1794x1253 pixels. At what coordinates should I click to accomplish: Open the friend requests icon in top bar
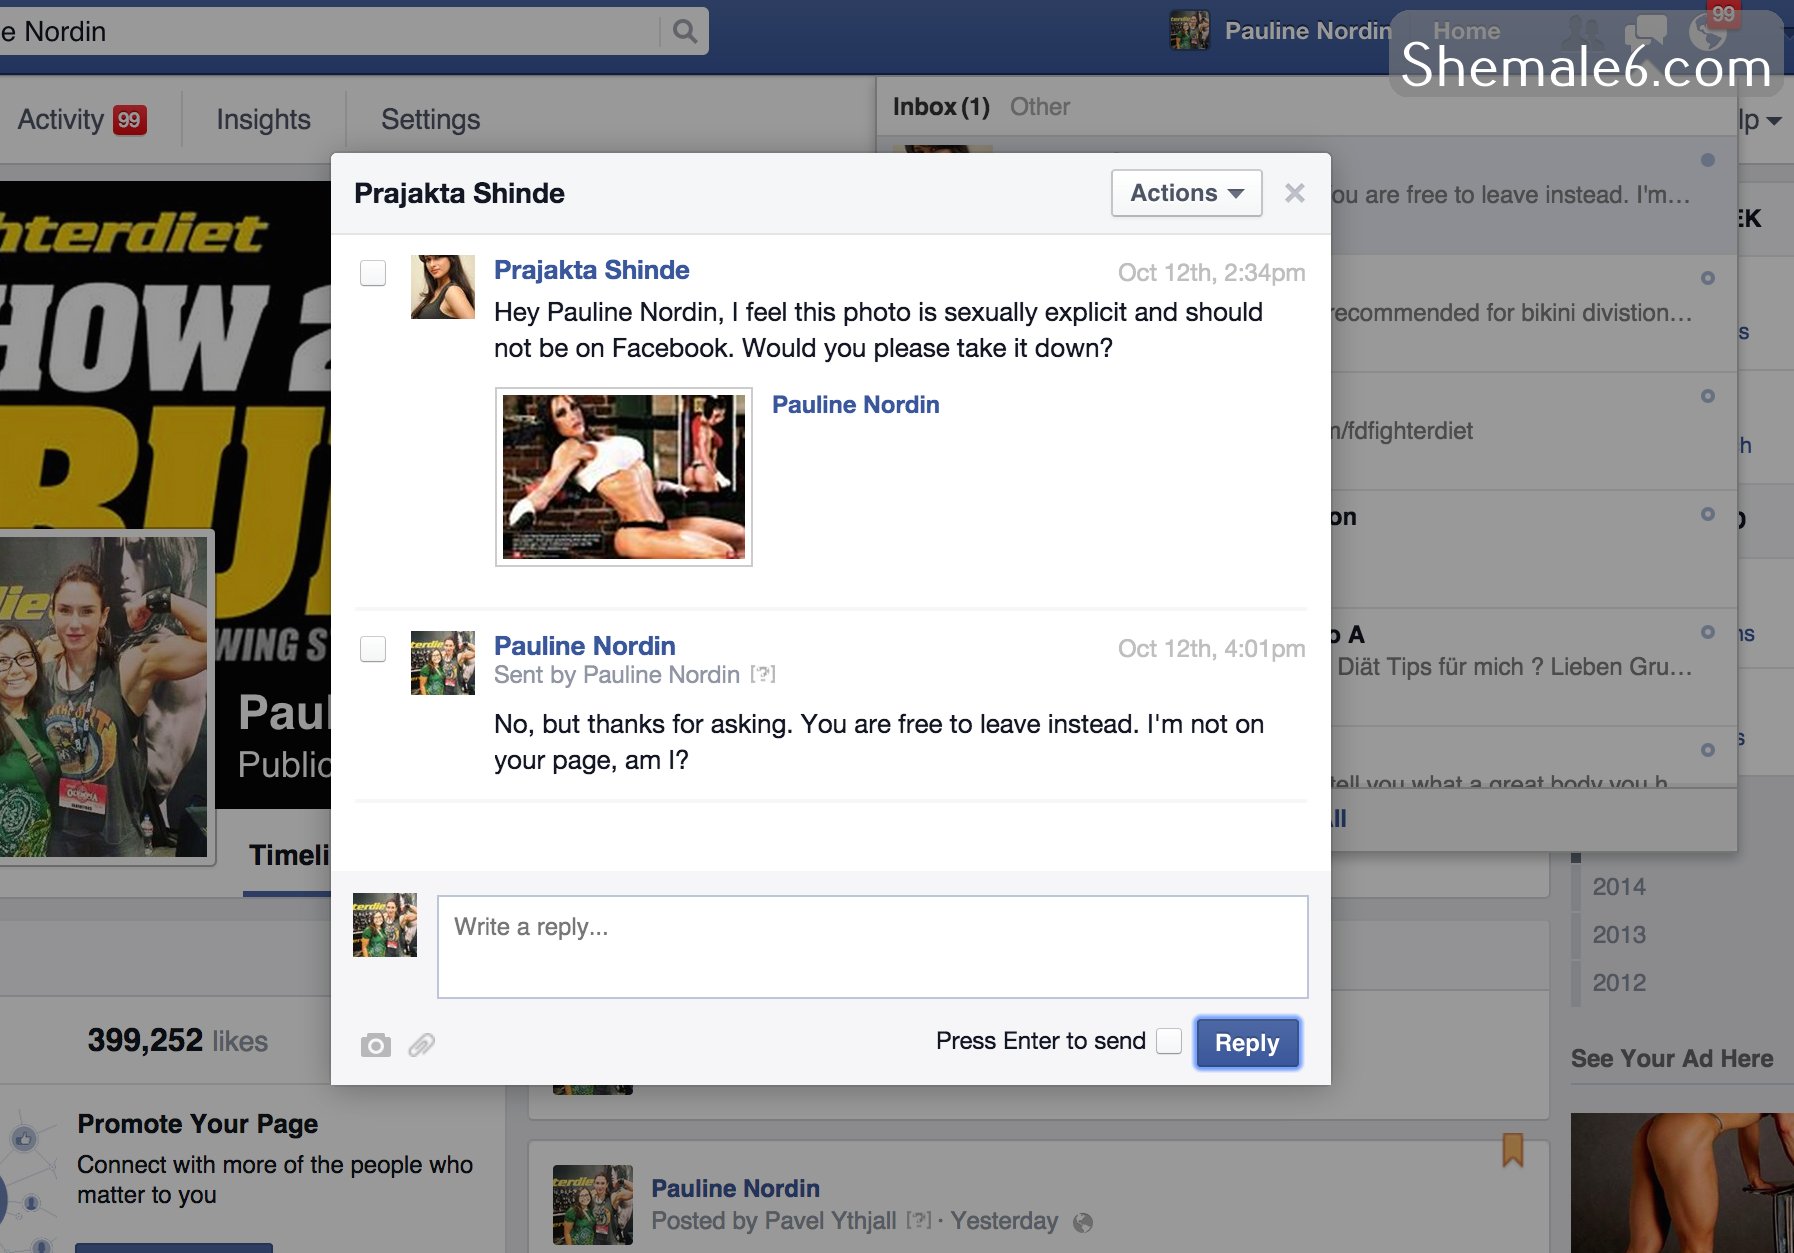(1583, 31)
